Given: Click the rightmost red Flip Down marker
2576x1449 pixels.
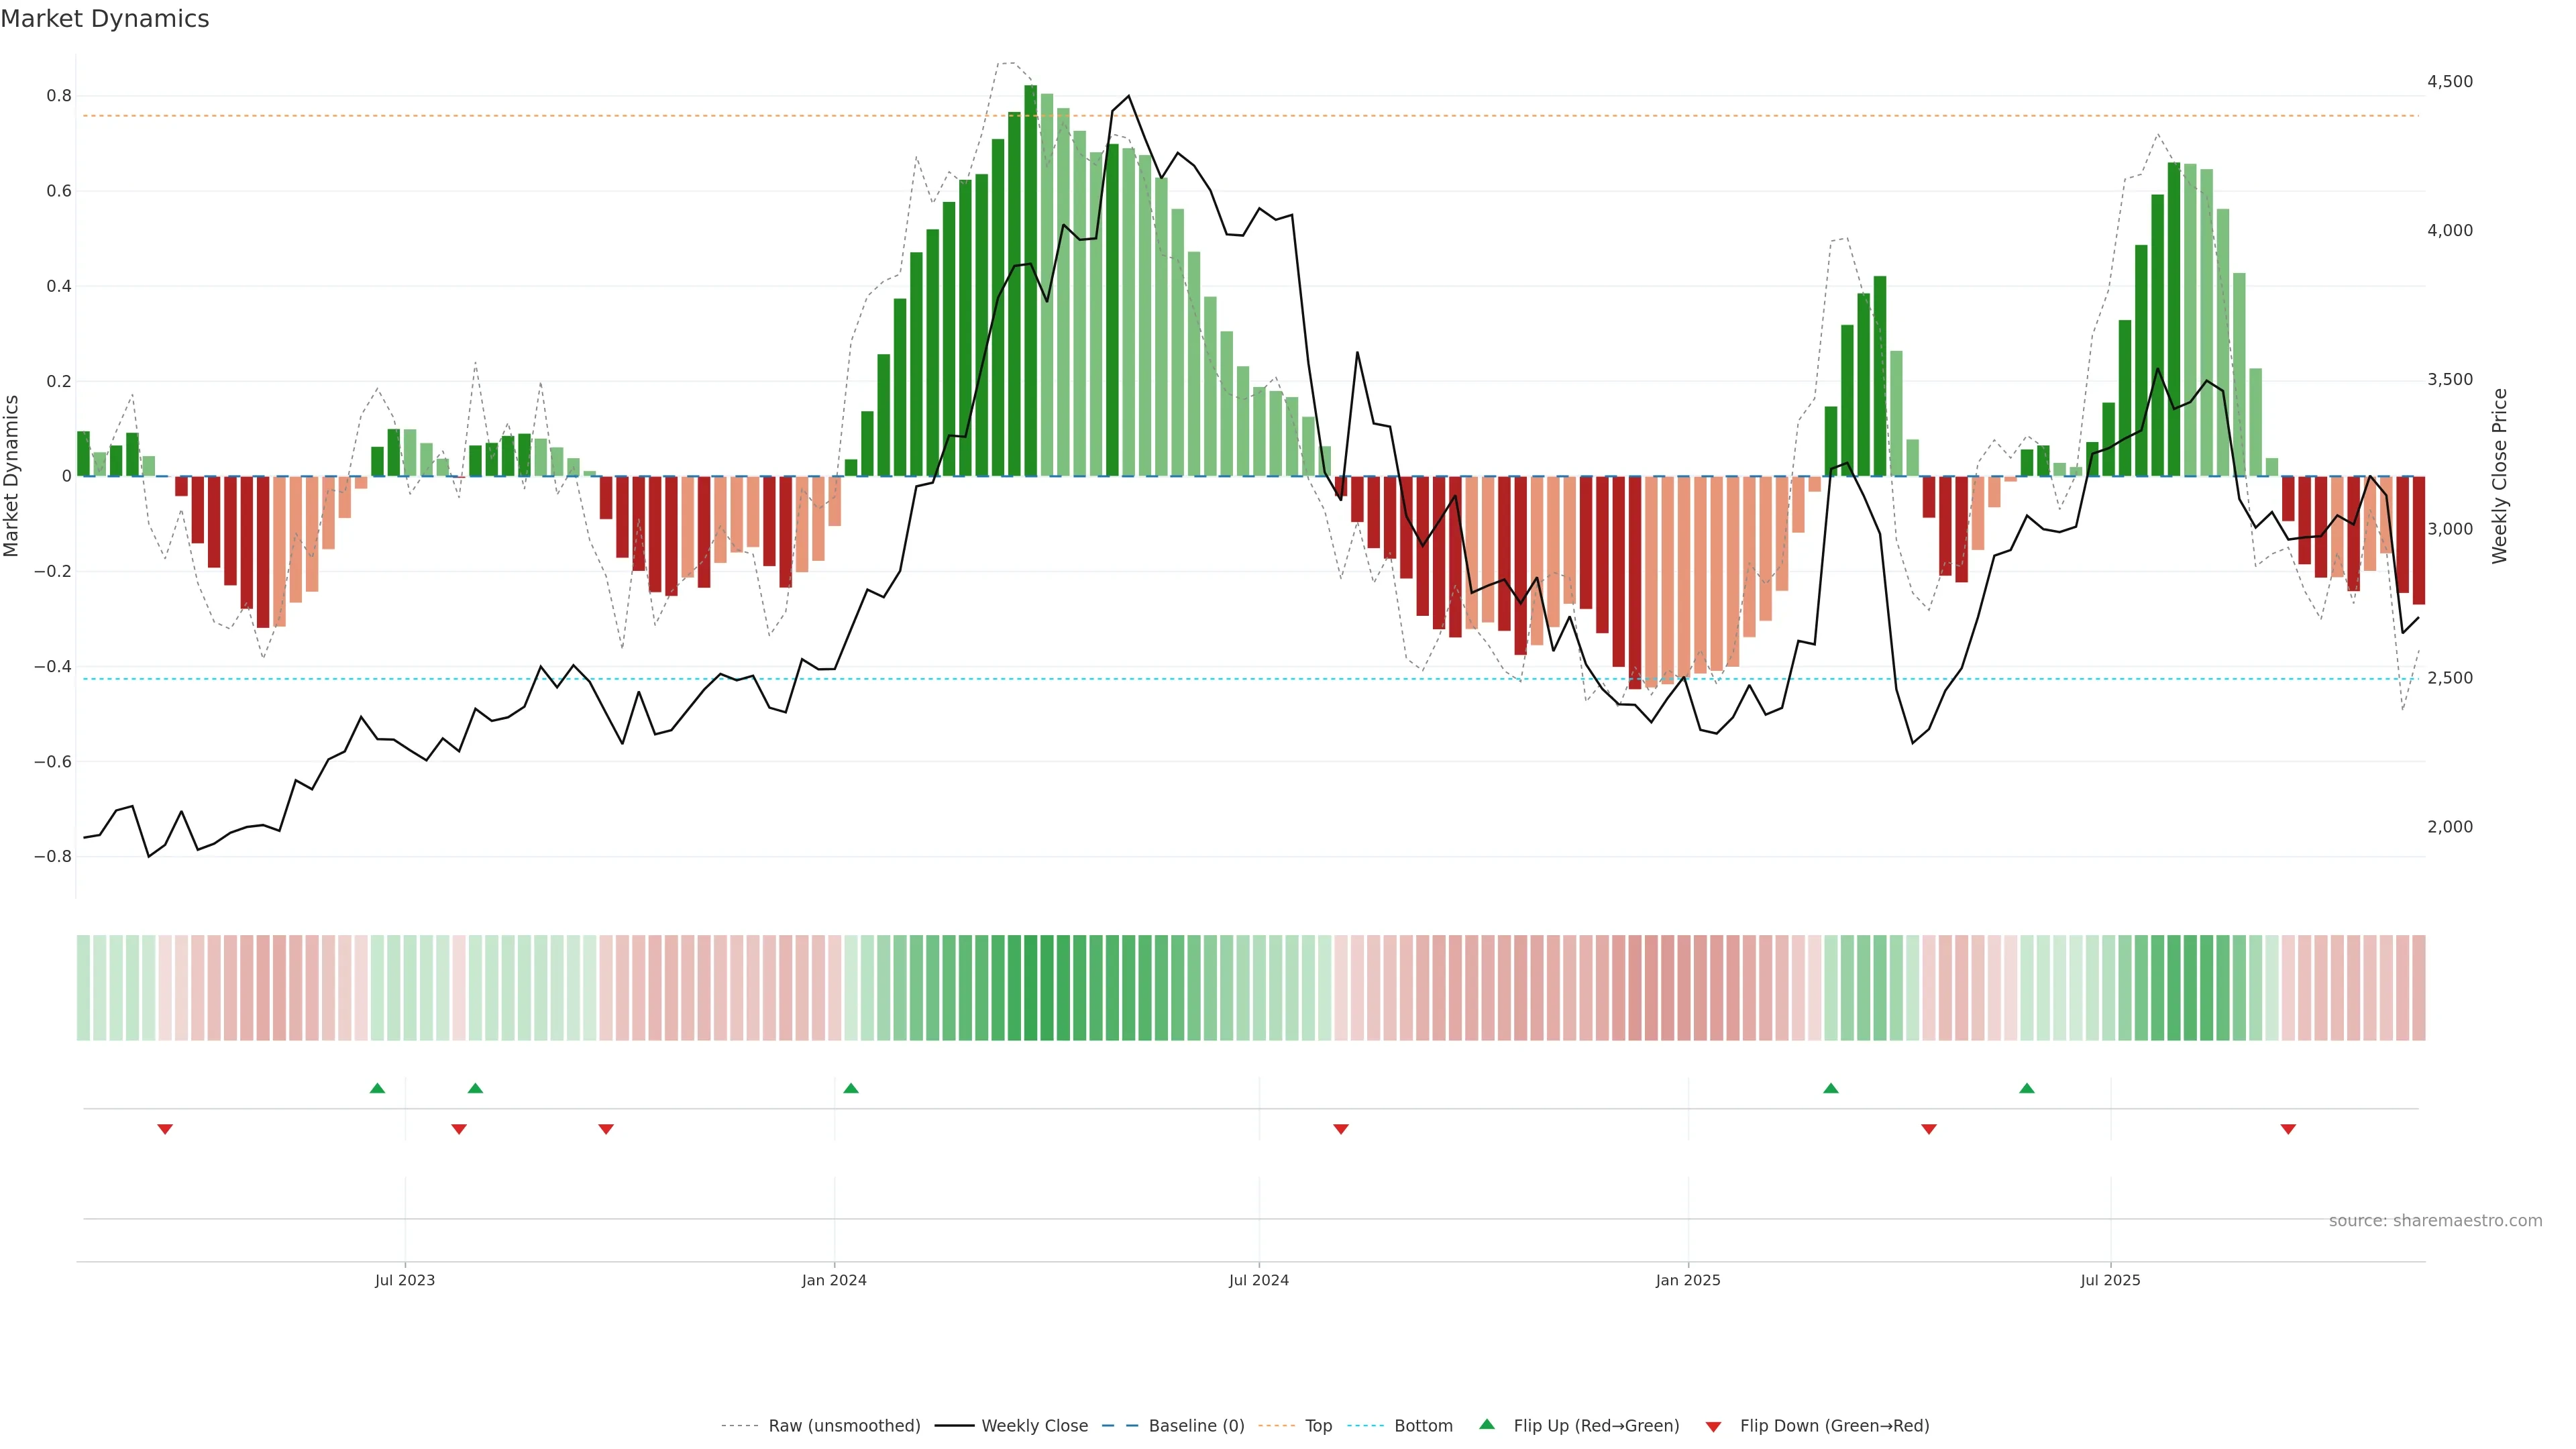Looking at the screenshot, I should (2288, 1129).
